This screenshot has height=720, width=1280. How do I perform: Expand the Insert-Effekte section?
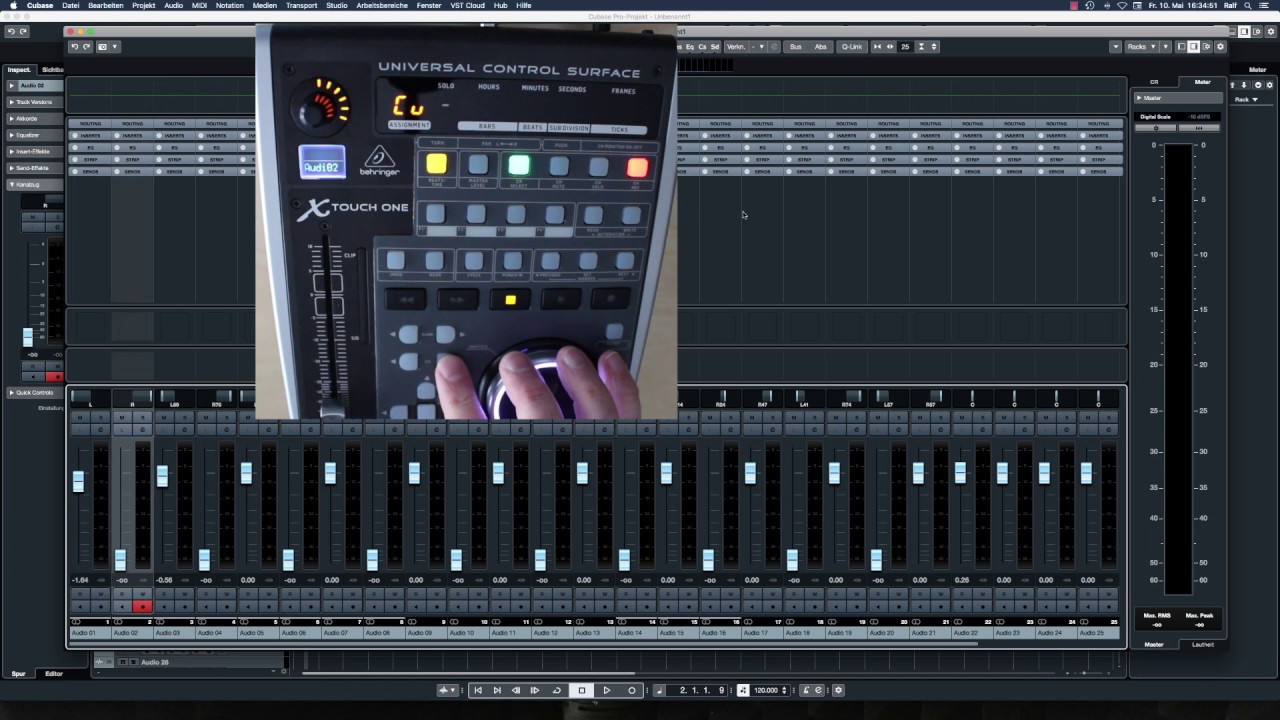35,151
